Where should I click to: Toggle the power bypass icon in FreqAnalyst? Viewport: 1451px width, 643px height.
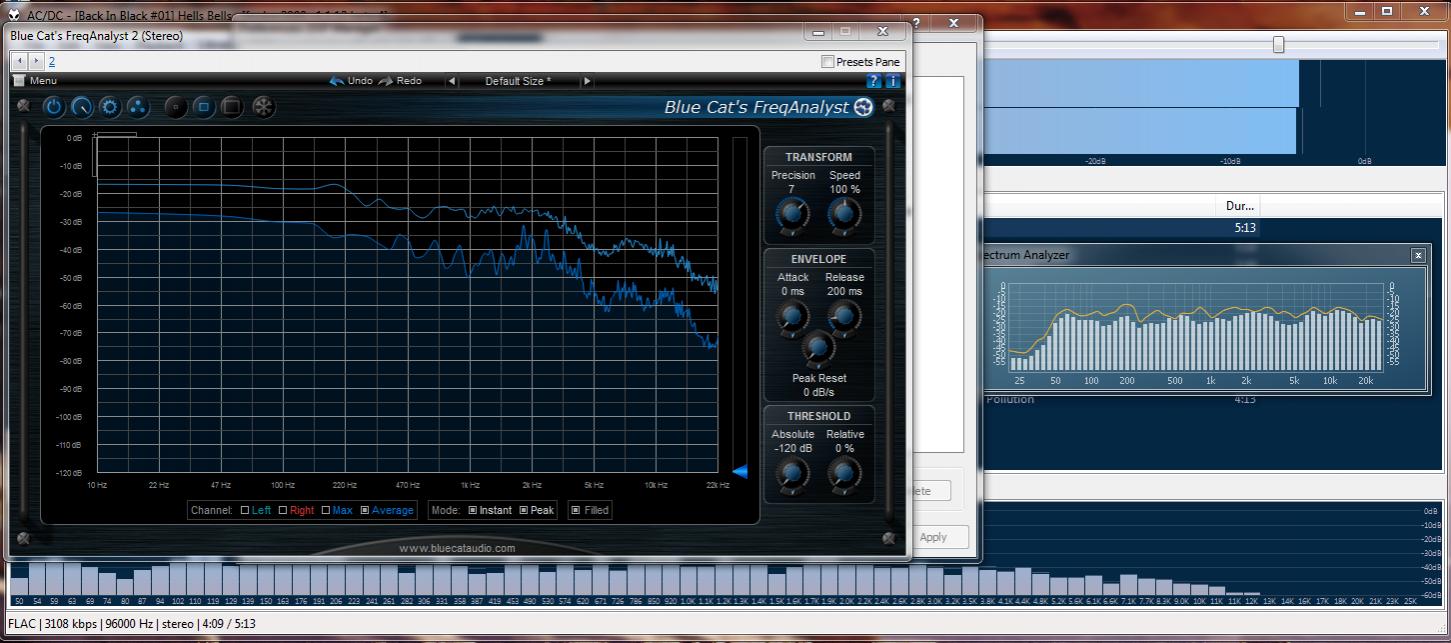[x=54, y=106]
